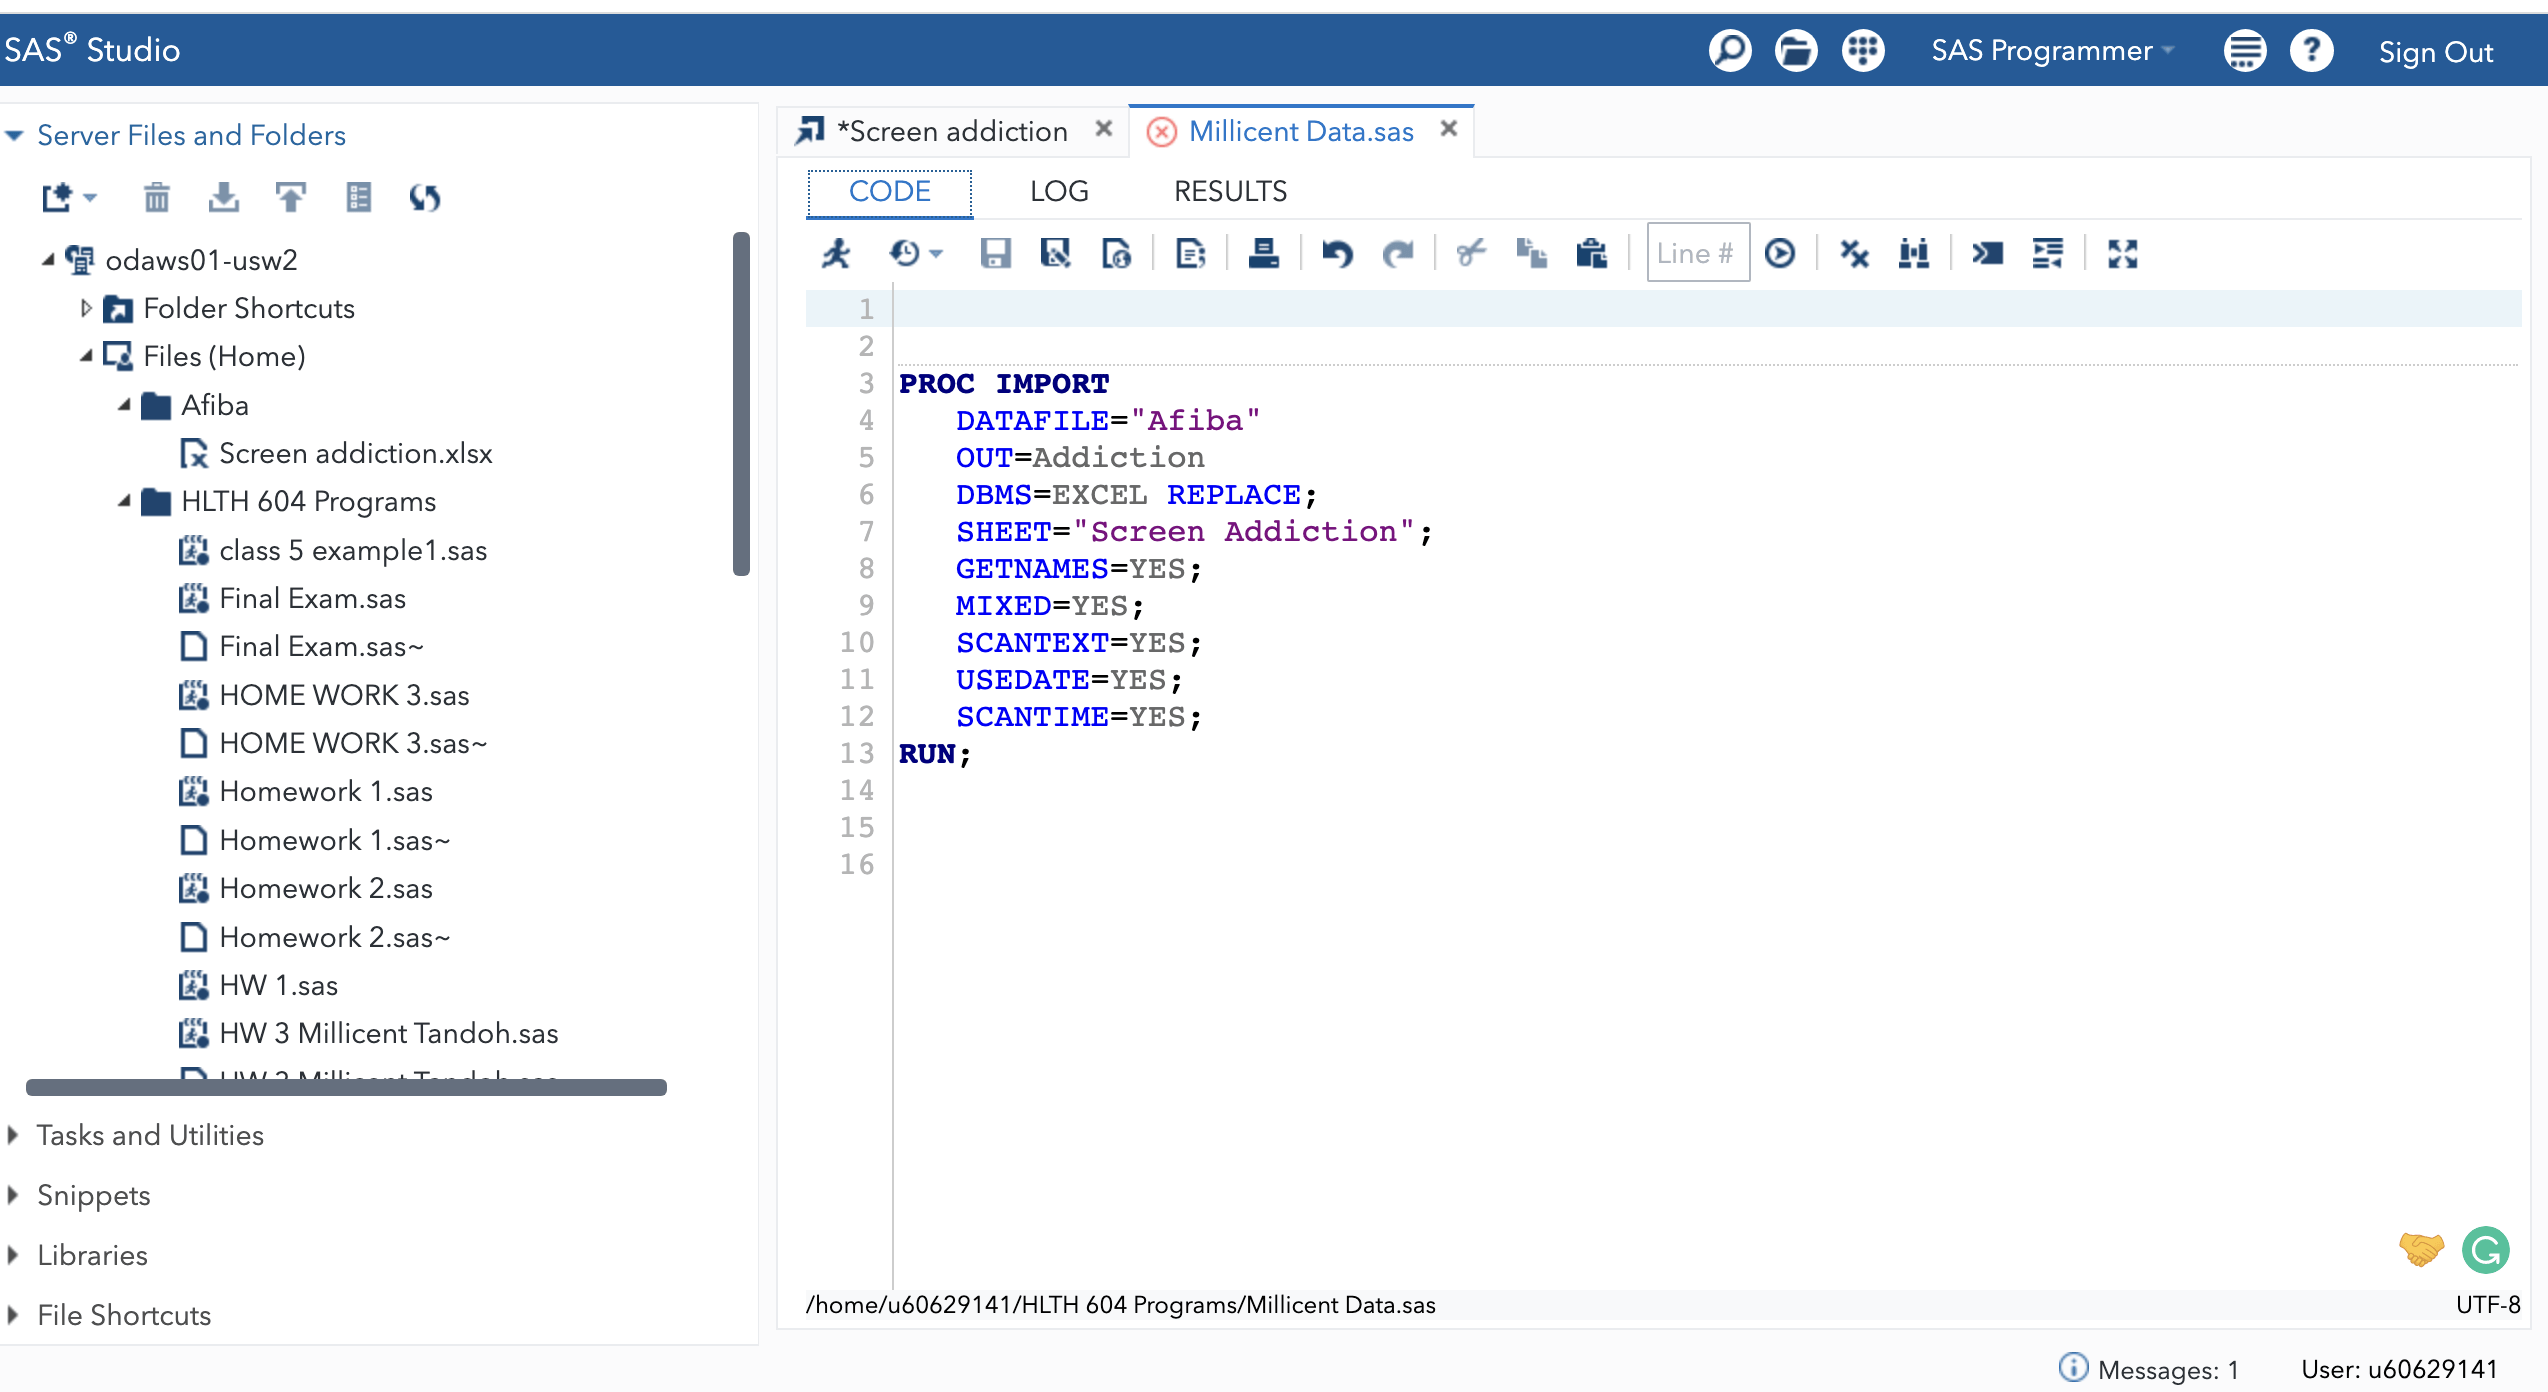Click inside the Line # field
Image resolution: width=2548 pixels, height=1392 pixels.
tap(1697, 253)
